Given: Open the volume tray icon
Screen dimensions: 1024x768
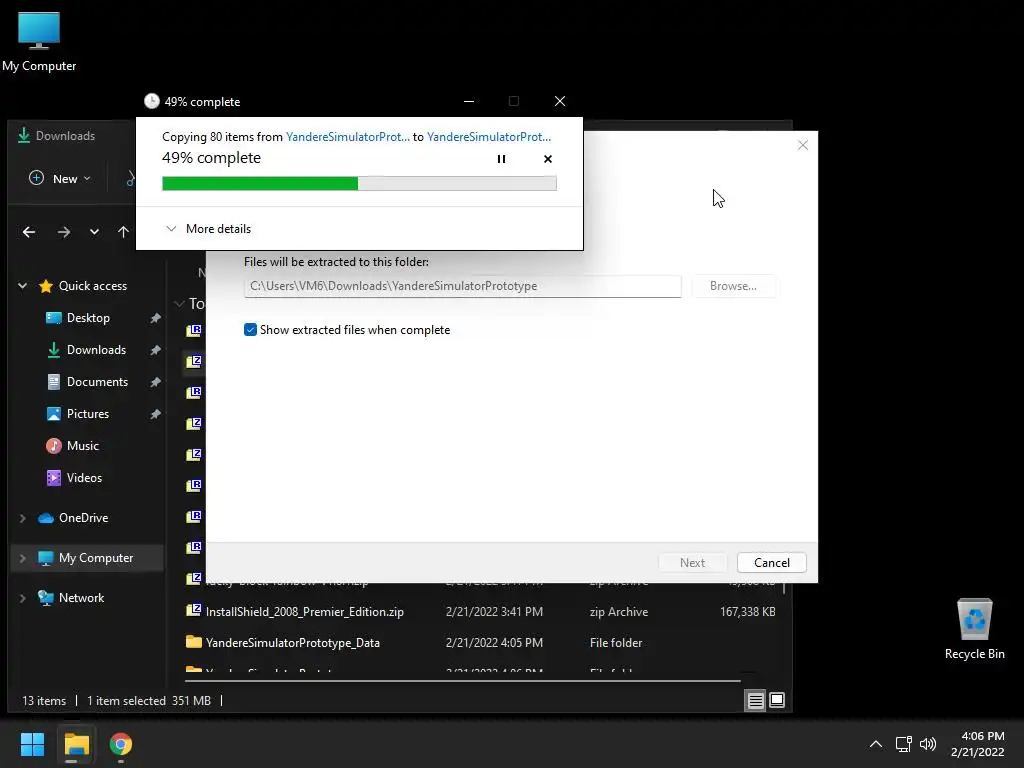Looking at the screenshot, I should (x=927, y=744).
